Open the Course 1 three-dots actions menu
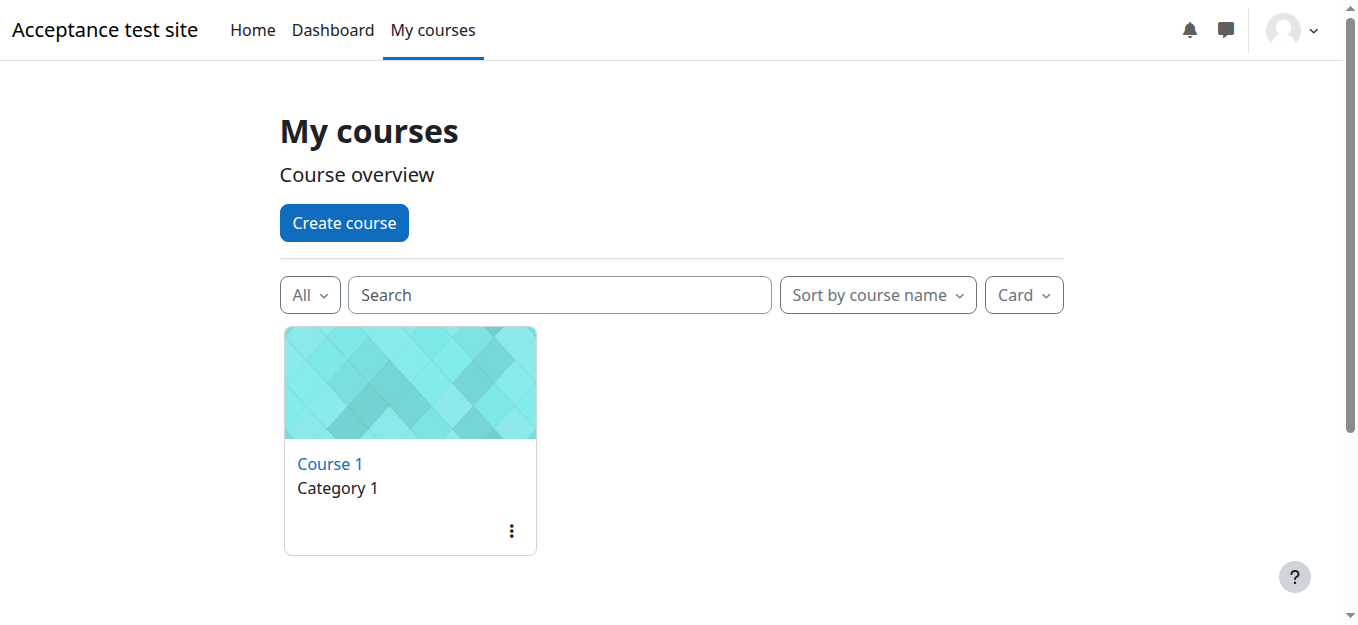Screen dimensions: 1358x625 tap(512, 531)
